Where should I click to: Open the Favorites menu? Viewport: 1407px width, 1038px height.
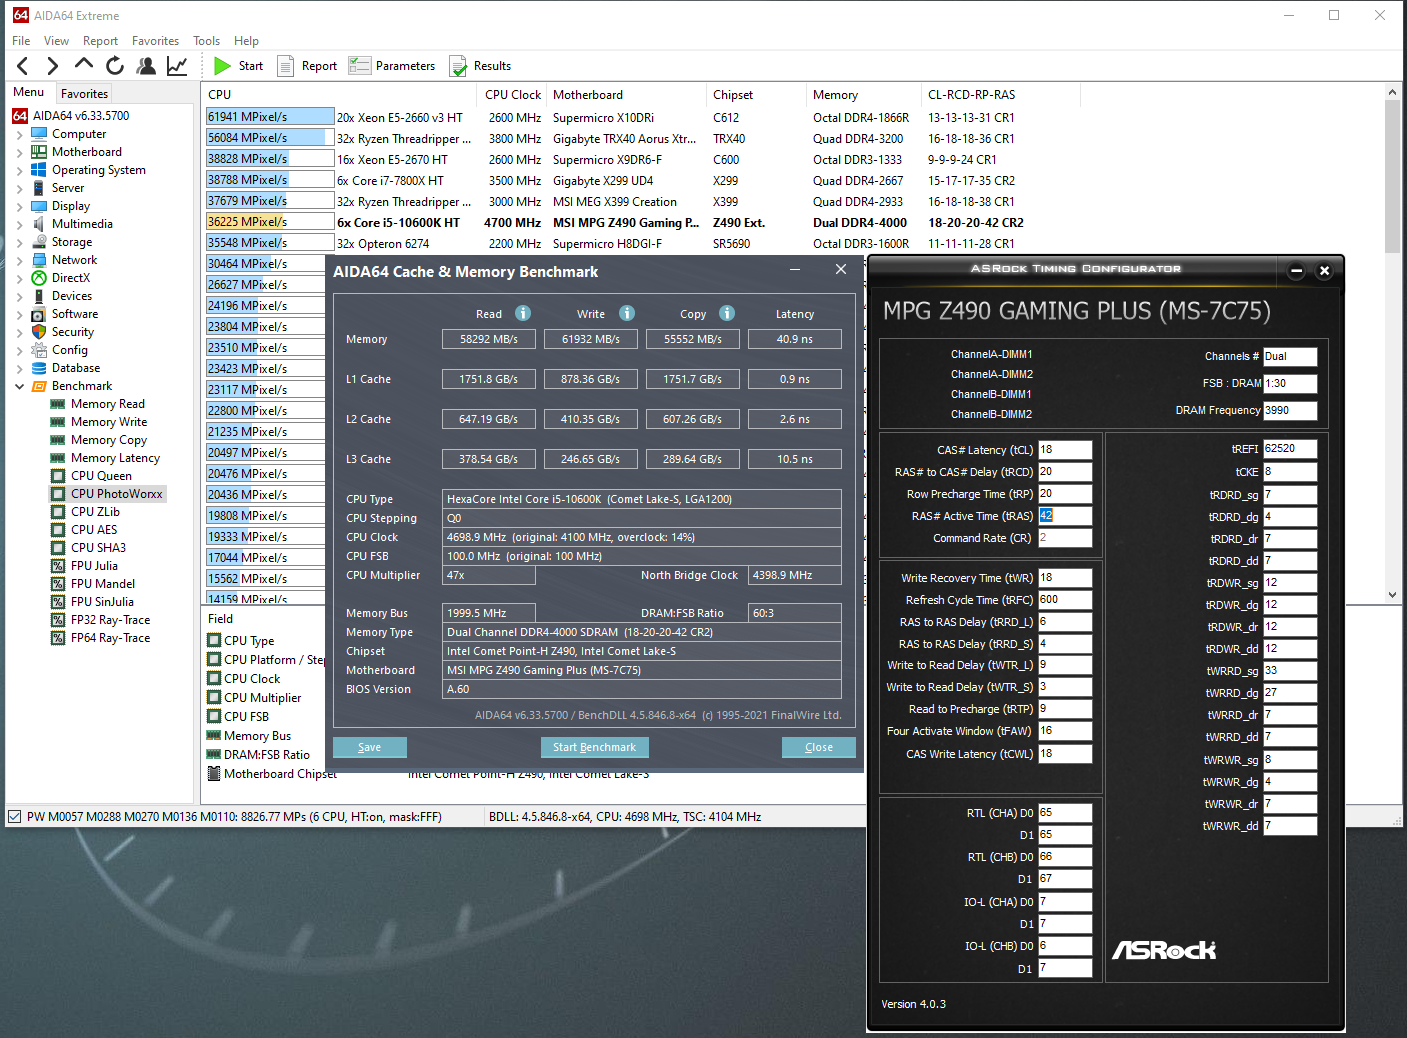click(x=155, y=41)
